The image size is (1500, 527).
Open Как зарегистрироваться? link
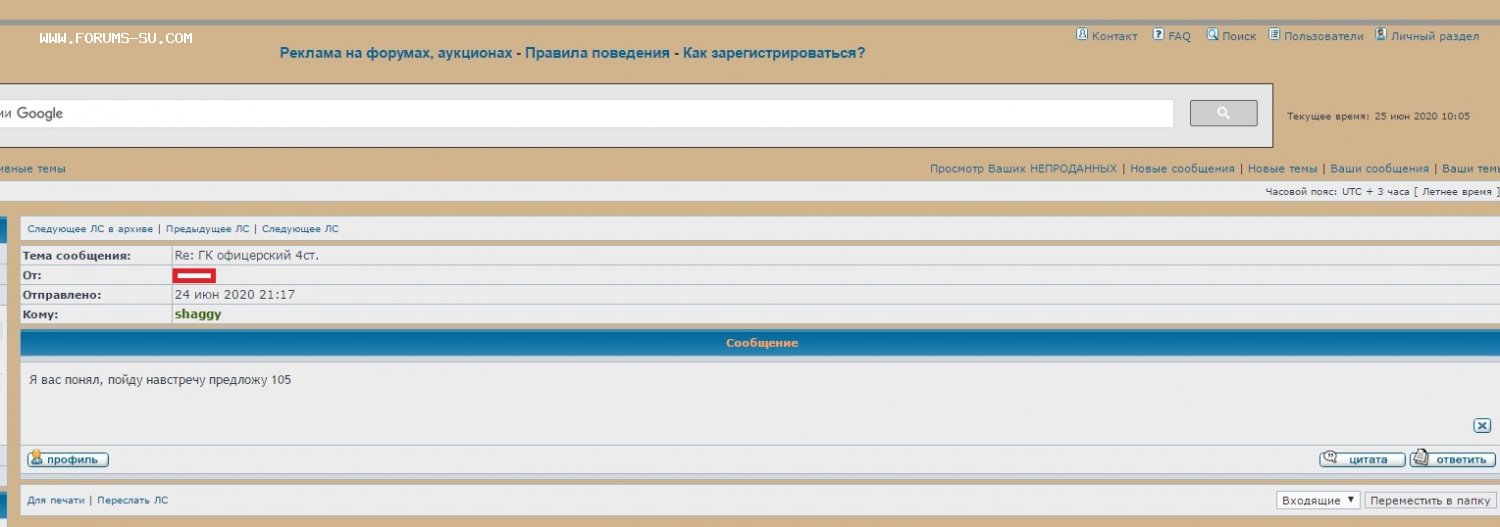click(x=773, y=53)
